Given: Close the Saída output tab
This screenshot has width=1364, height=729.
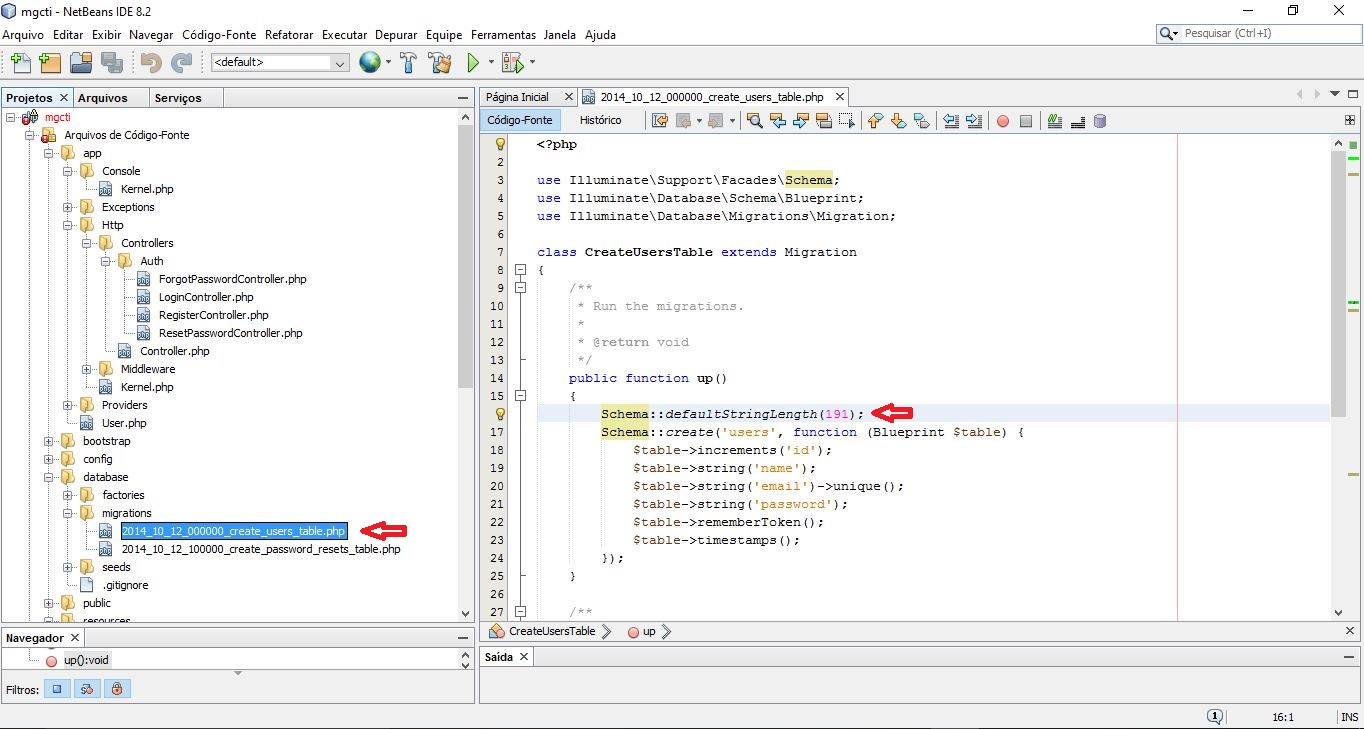Looking at the screenshot, I should pos(523,657).
